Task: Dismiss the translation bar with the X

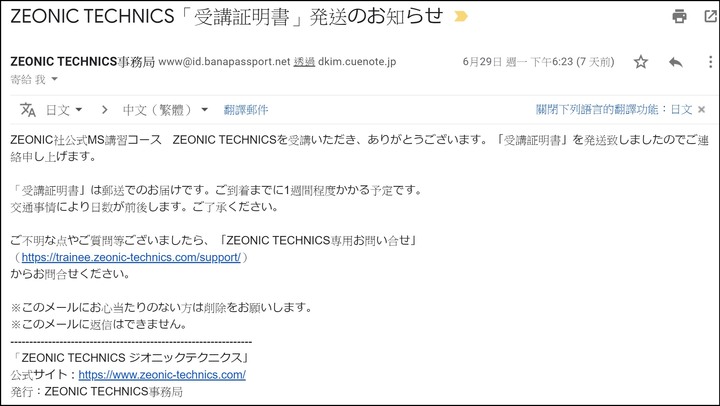Action: coord(701,109)
